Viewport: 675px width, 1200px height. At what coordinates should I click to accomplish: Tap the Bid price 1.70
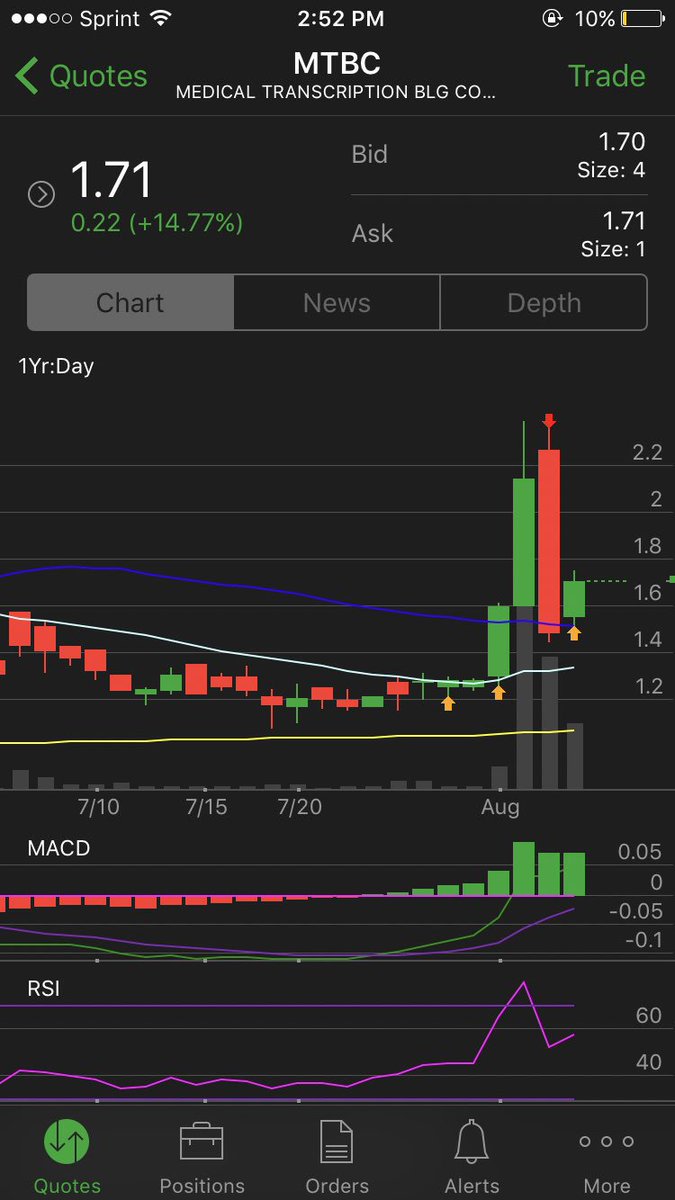pyautogui.click(x=622, y=142)
